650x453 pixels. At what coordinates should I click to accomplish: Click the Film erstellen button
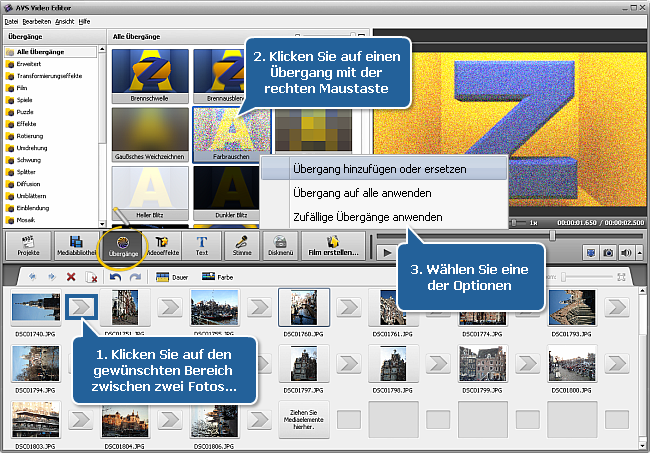[331, 244]
